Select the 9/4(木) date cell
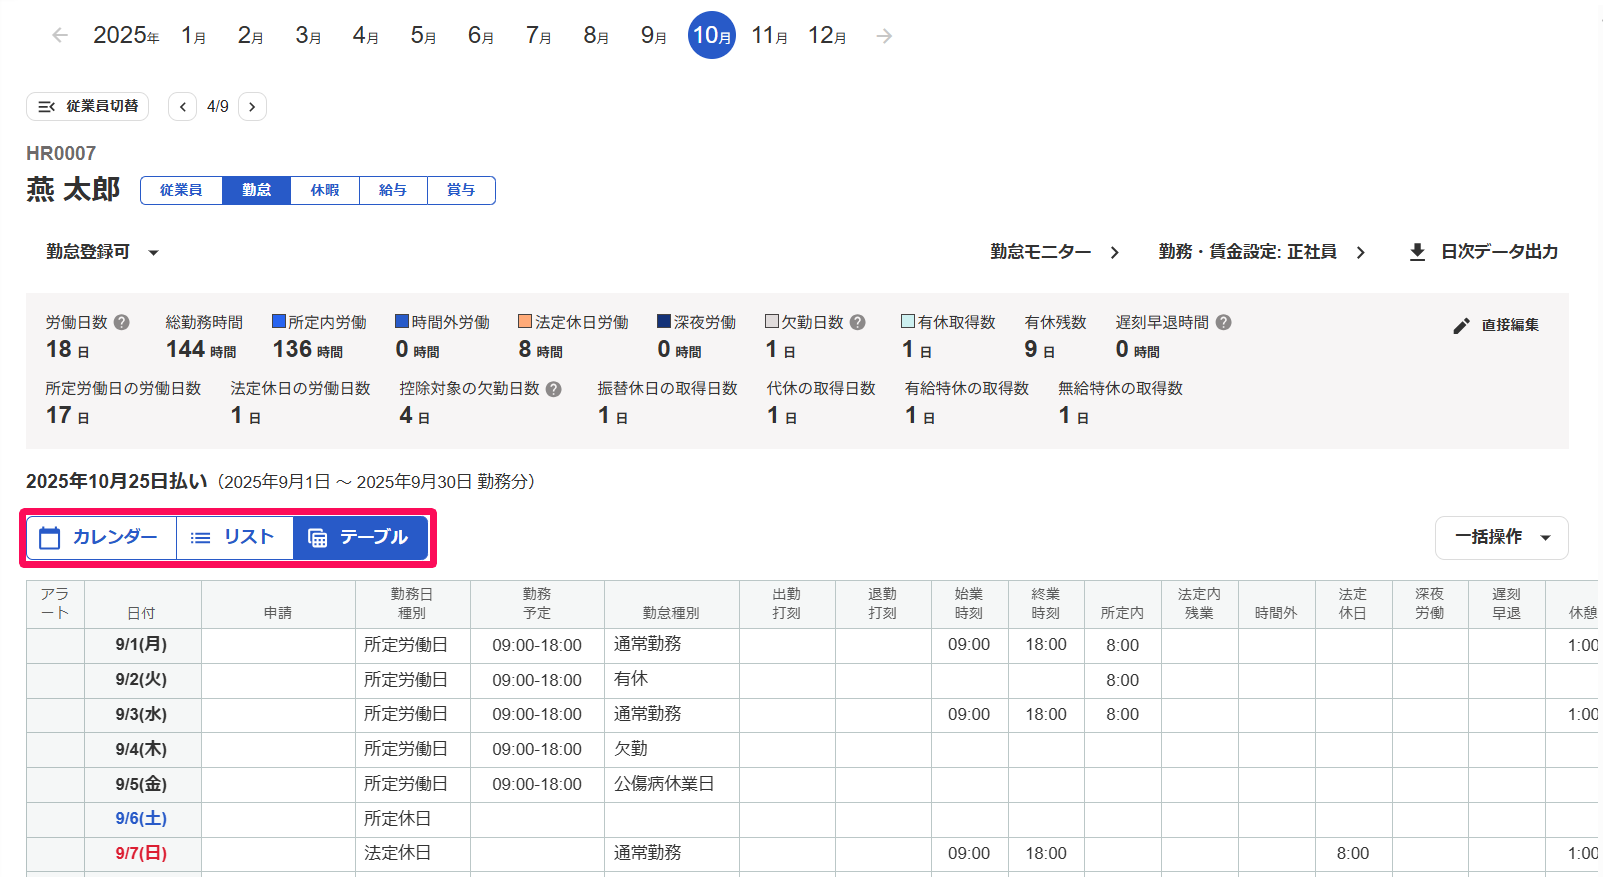The width and height of the screenshot is (1603, 877). click(x=142, y=749)
